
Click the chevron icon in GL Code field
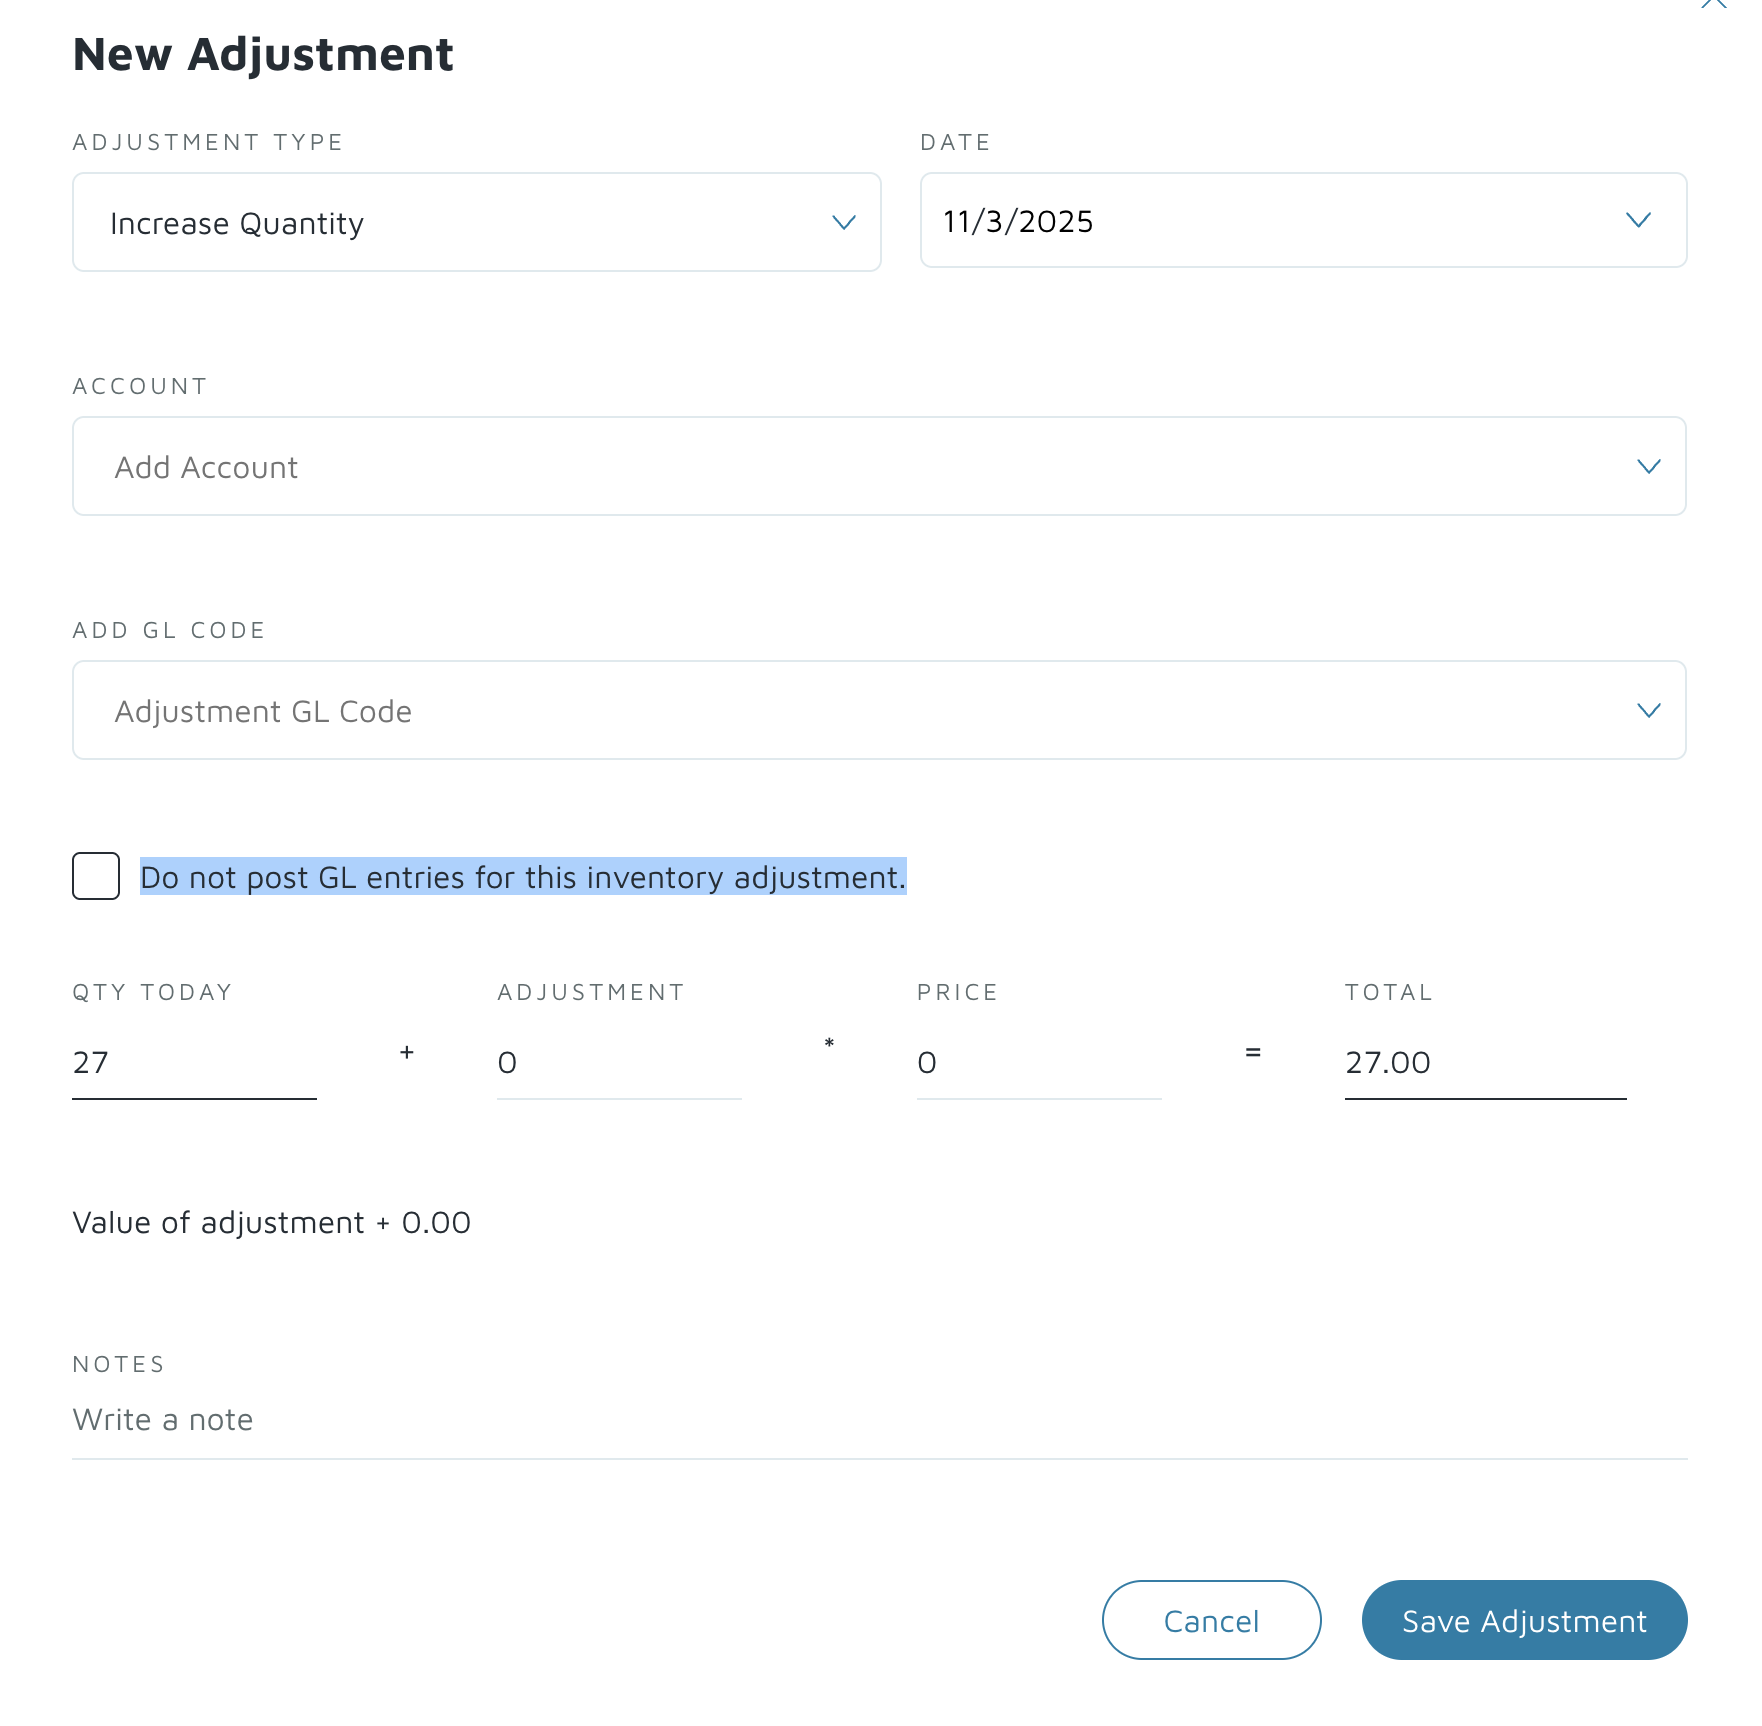point(1649,710)
